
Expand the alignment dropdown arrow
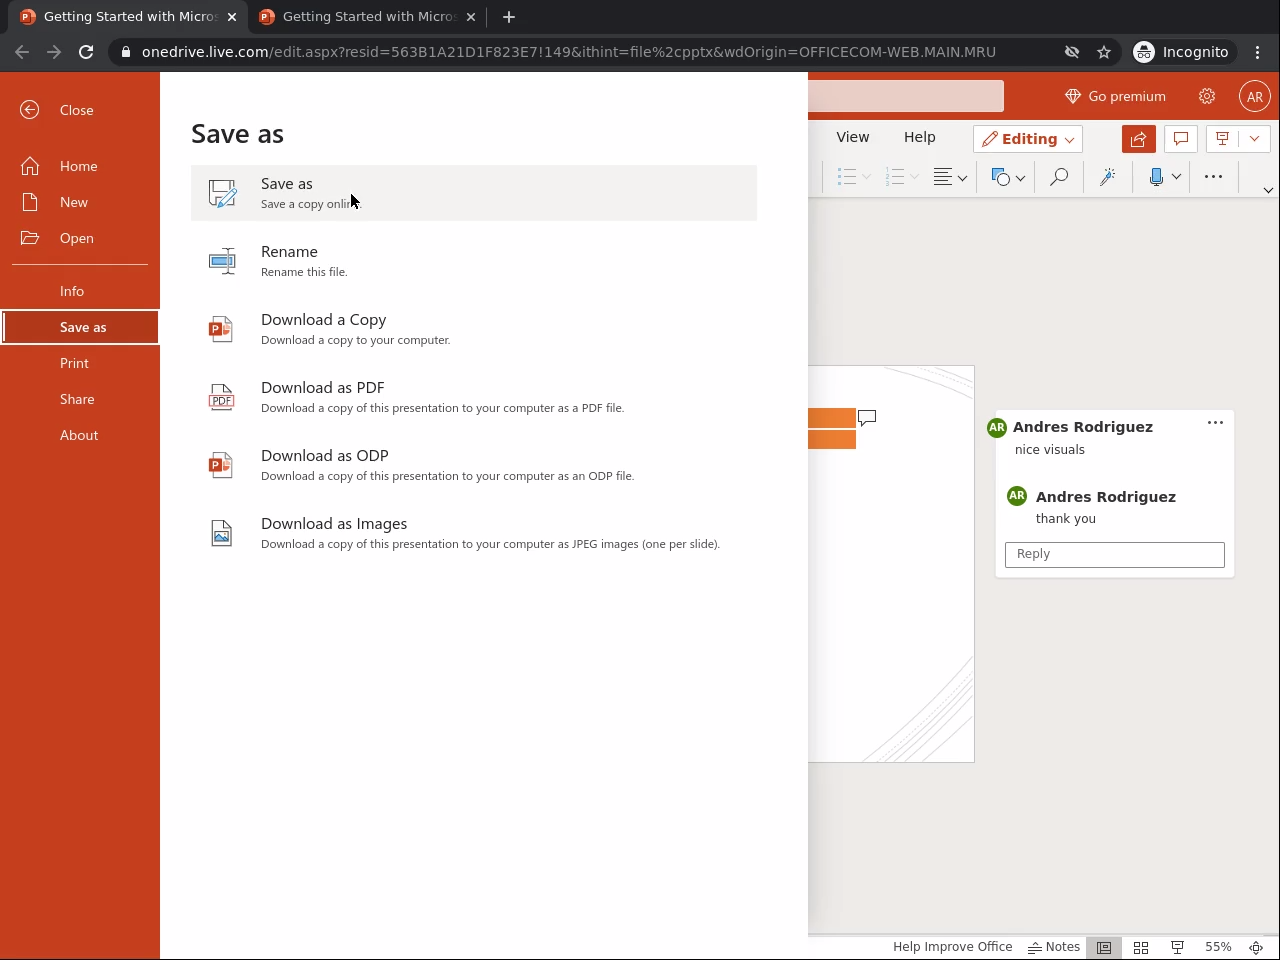(962, 178)
